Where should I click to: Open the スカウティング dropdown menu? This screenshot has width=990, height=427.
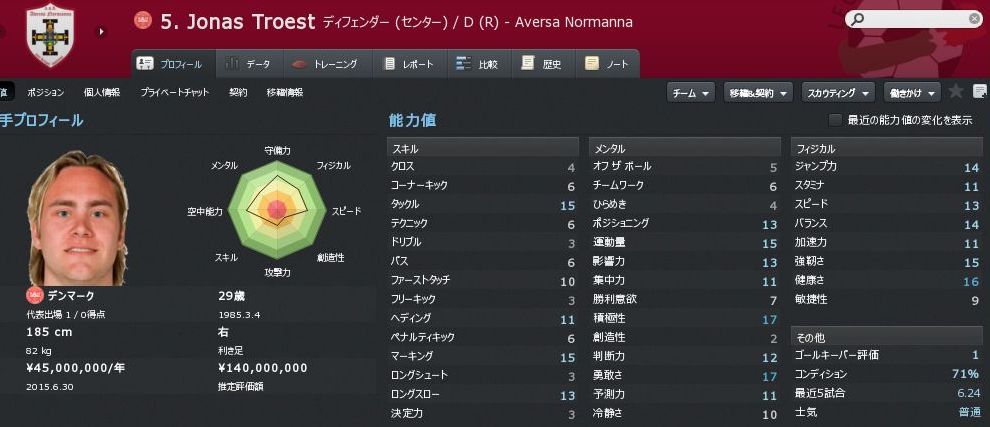point(838,92)
